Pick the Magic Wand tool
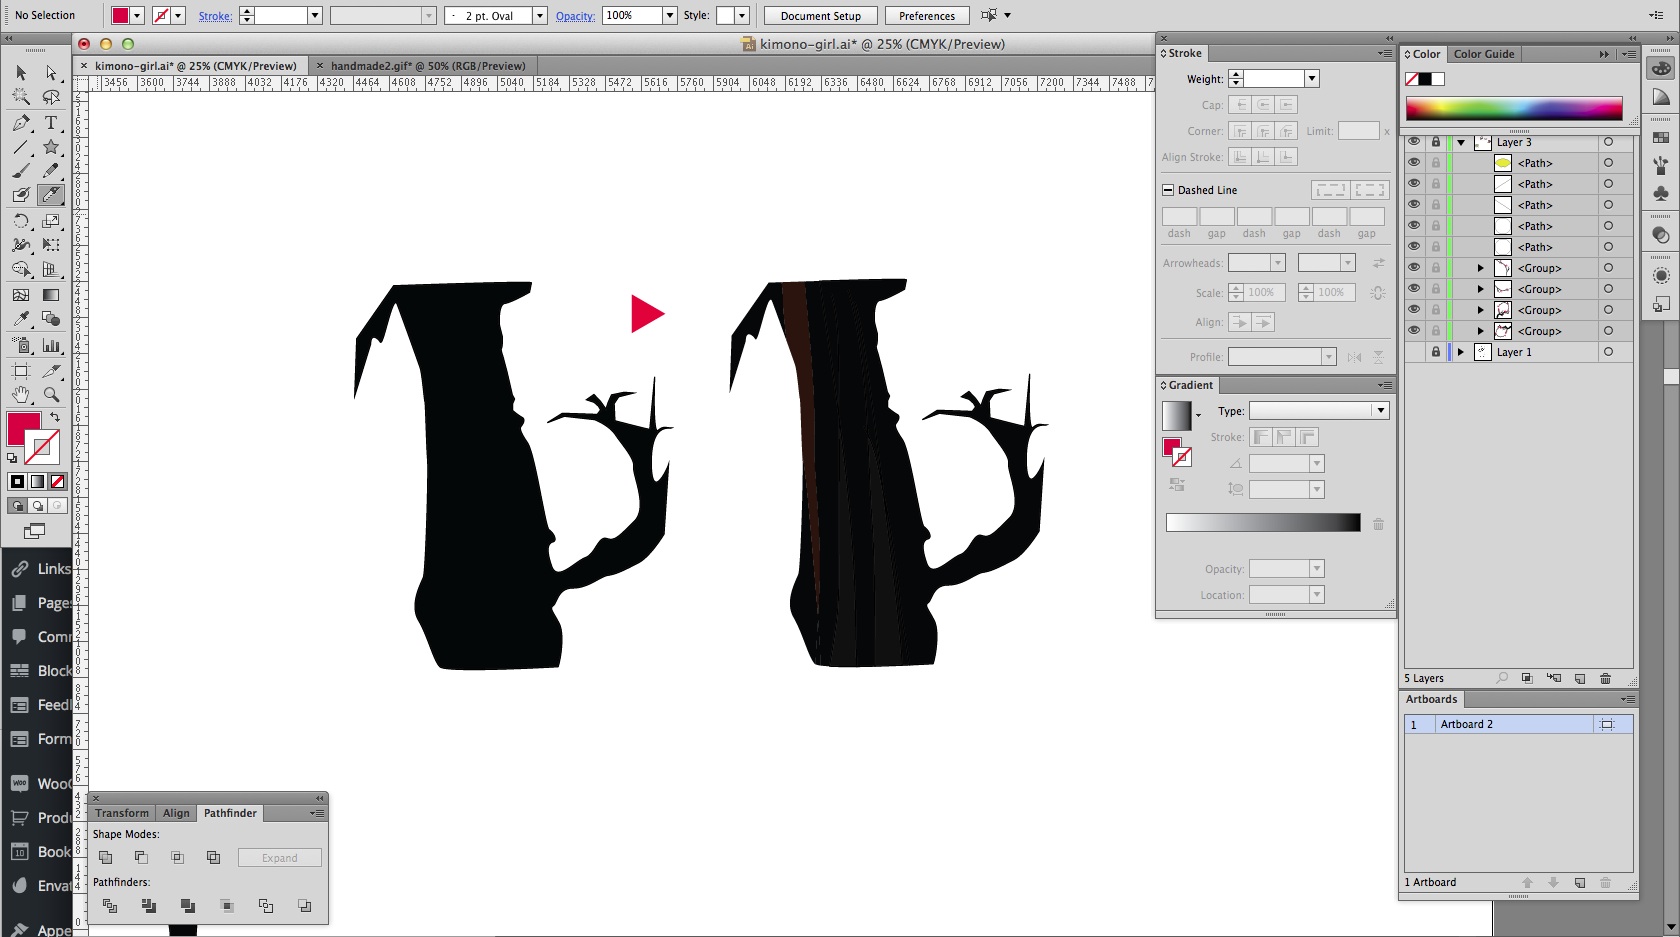This screenshot has height=937, width=1680. 21,97
